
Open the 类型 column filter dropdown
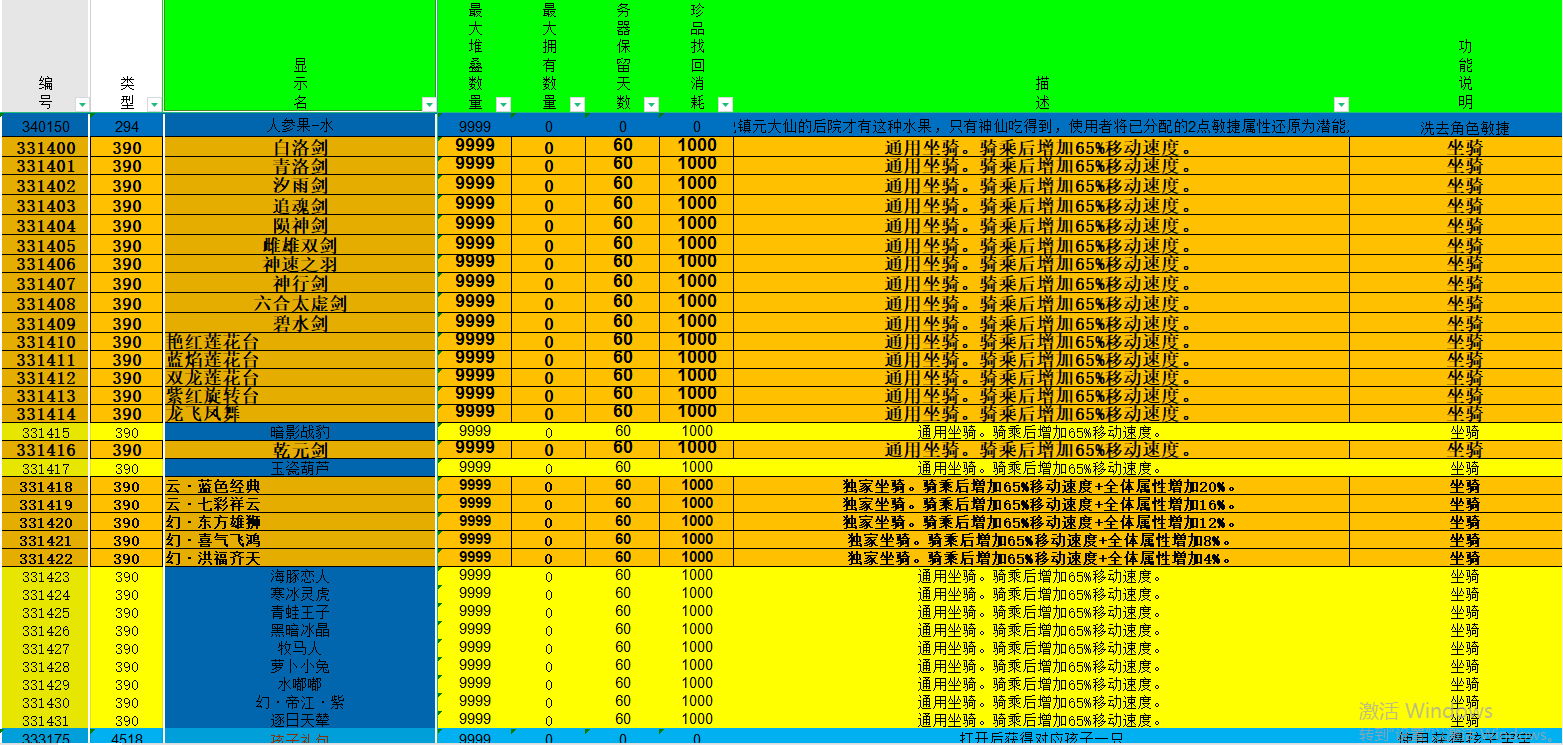coord(154,105)
